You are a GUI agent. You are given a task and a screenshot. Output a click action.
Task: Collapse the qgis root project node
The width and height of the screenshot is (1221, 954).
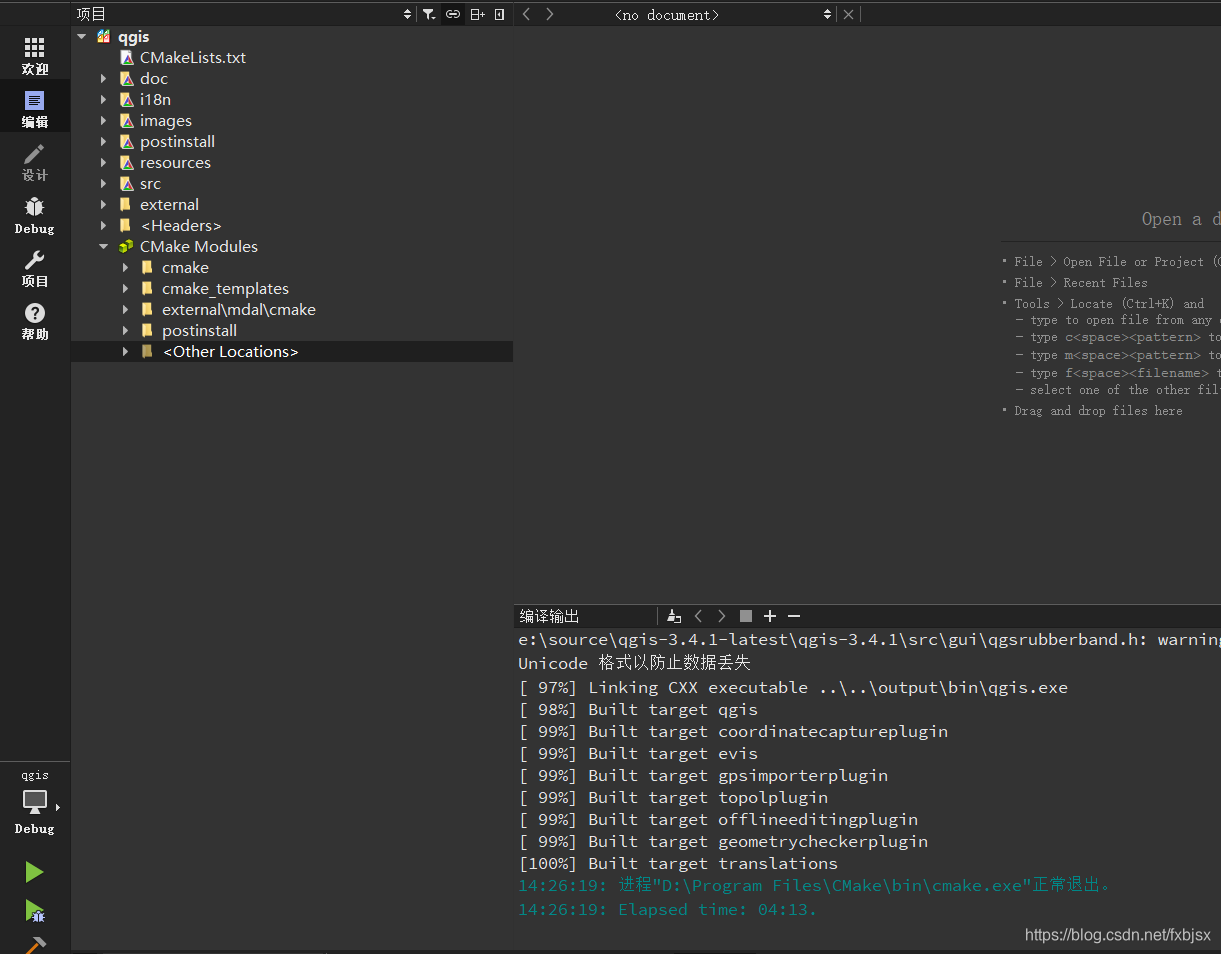tap(82, 36)
